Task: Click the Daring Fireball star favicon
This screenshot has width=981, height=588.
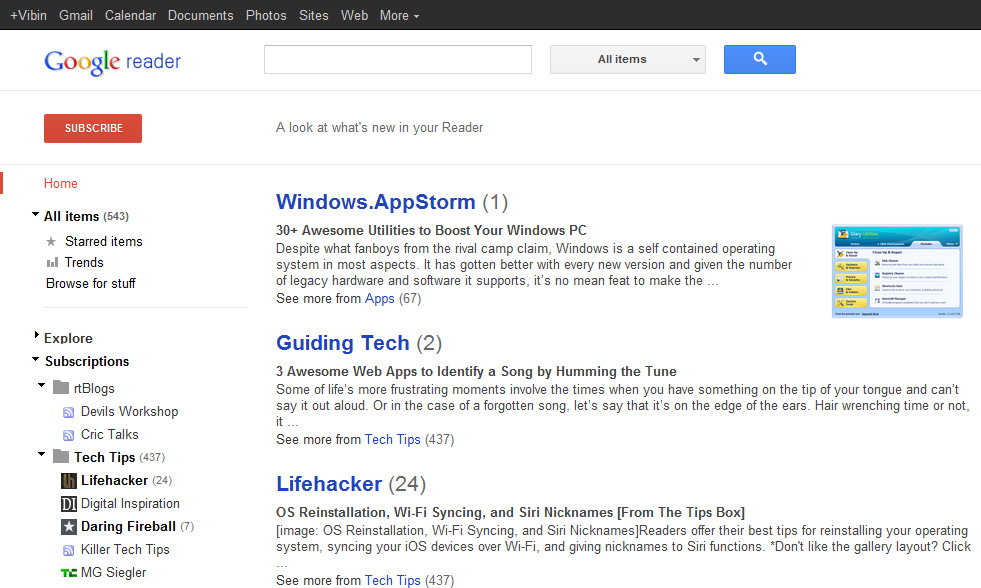Action: click(69, 527)
